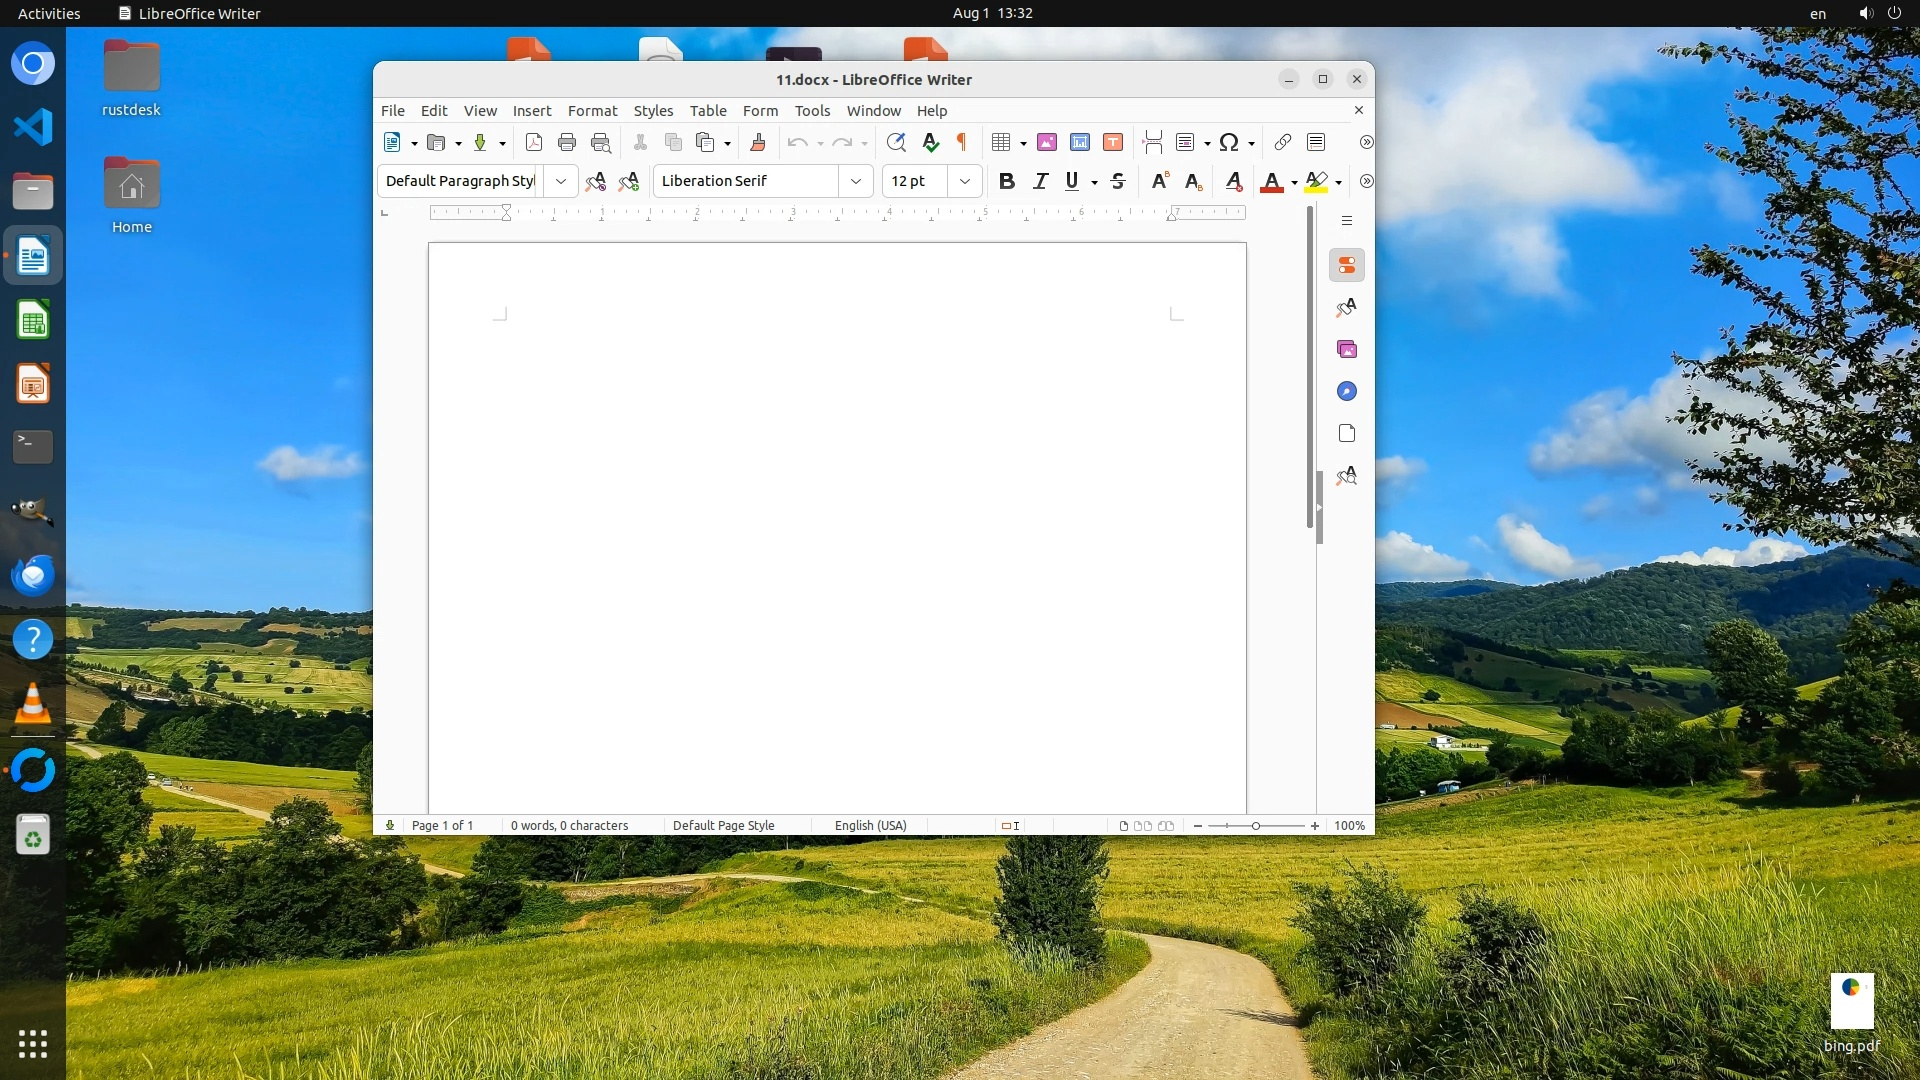Screen dimensions: 1920x1080
Task: Toggle formatting marks pilcrow button
Action: (x=962, y=142)
